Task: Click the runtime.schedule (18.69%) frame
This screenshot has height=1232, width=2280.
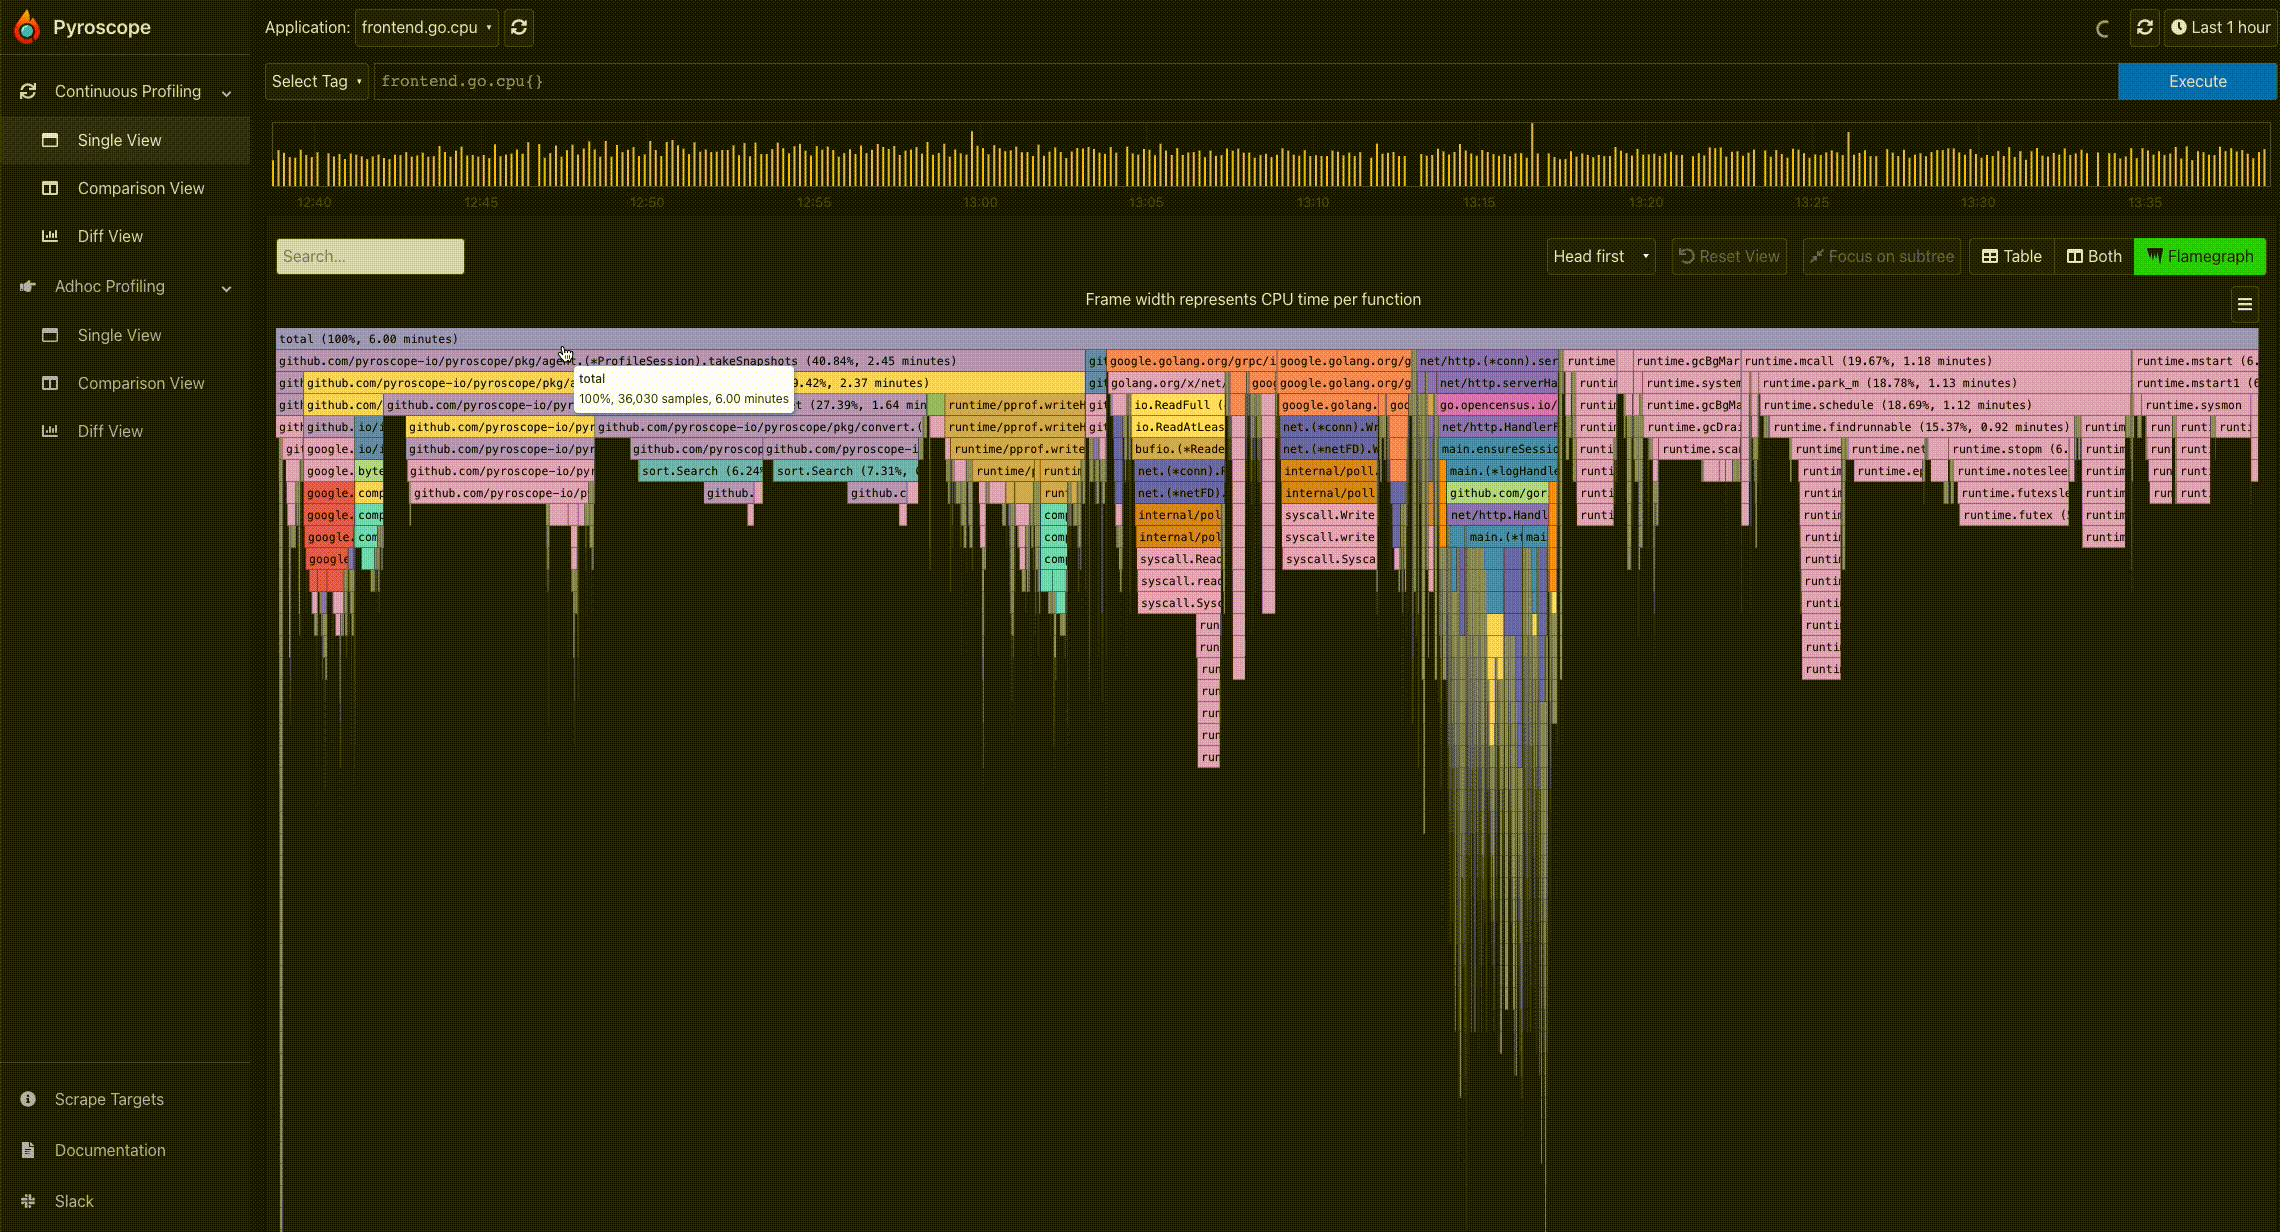Action: pos(1944,405)
